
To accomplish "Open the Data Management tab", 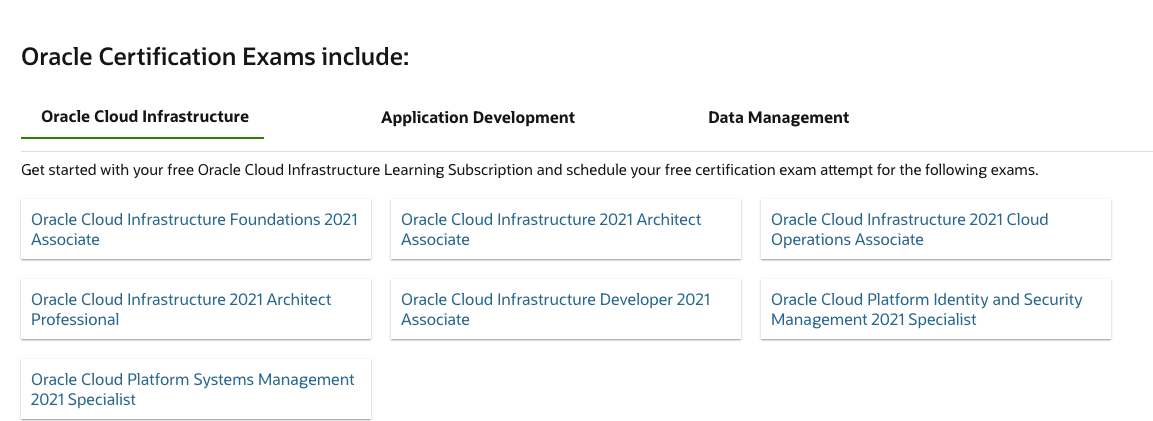I will [778, 117].
